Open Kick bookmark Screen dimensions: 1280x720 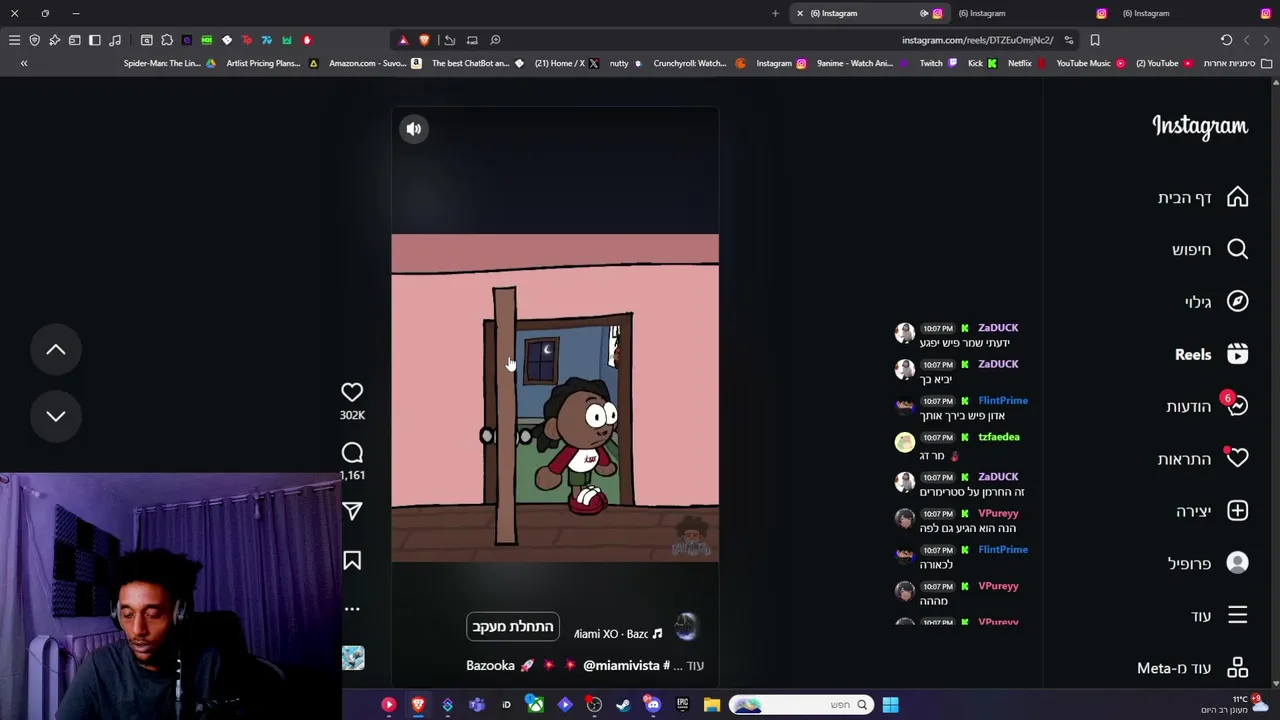pos(982,63)
